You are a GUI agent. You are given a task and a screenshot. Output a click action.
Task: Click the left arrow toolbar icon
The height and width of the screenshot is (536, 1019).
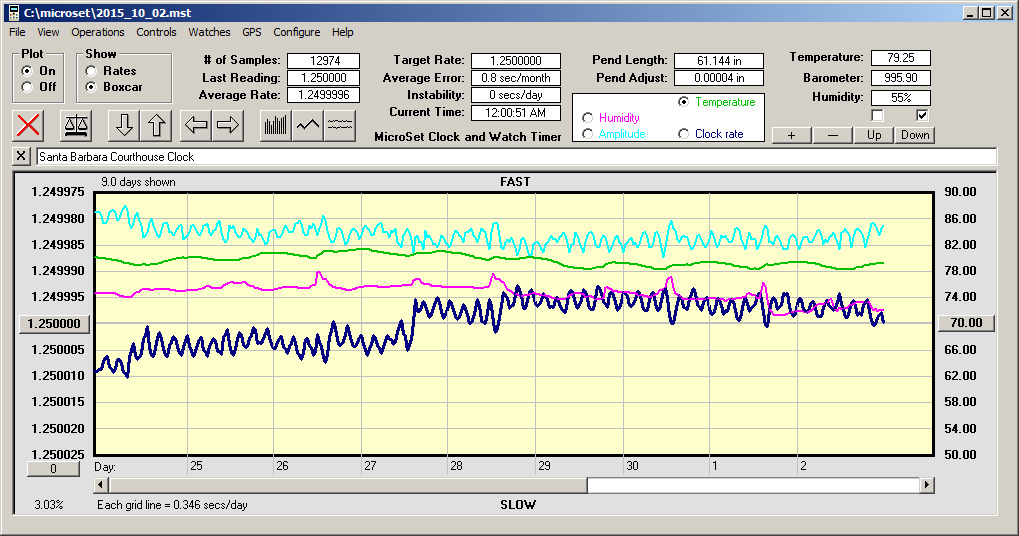pyautogui.click(x=196, y=125)
